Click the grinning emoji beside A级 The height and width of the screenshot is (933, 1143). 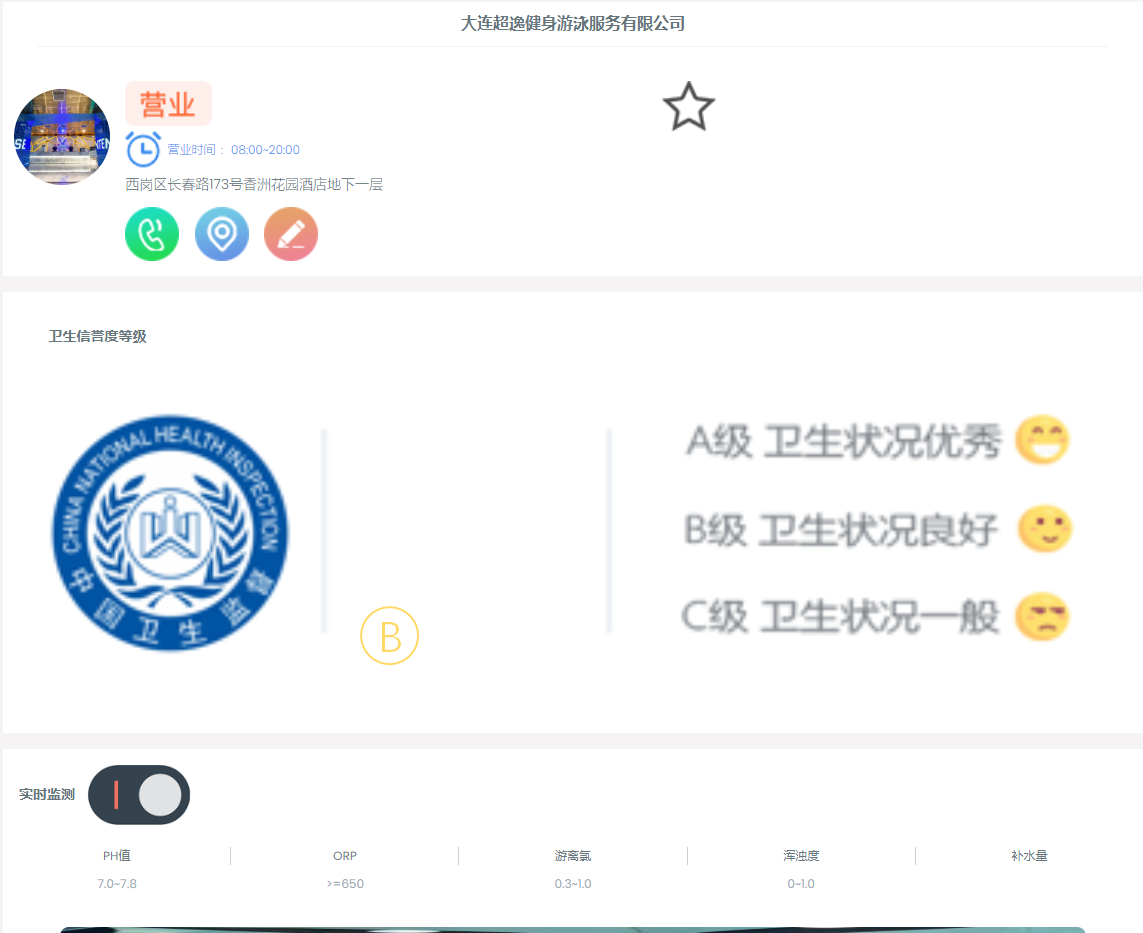(x=1042, y=440)
